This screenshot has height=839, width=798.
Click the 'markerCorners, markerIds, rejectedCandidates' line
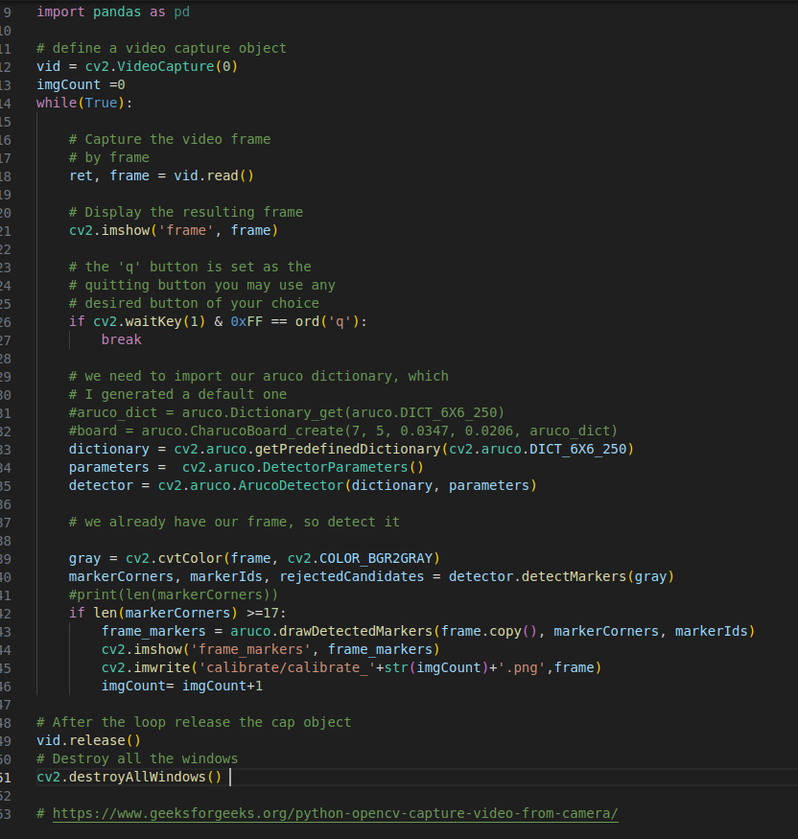pos(371,576)
